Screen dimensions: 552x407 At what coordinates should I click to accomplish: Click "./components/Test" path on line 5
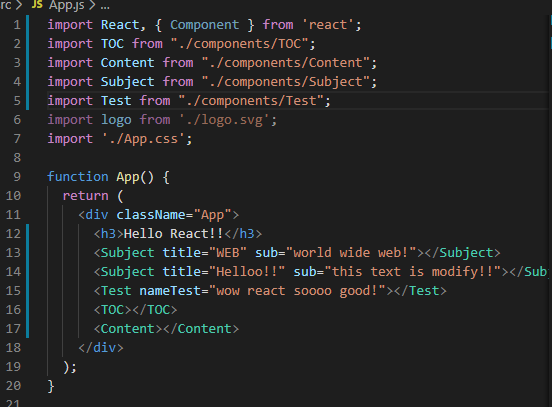[x=251, y=101]
